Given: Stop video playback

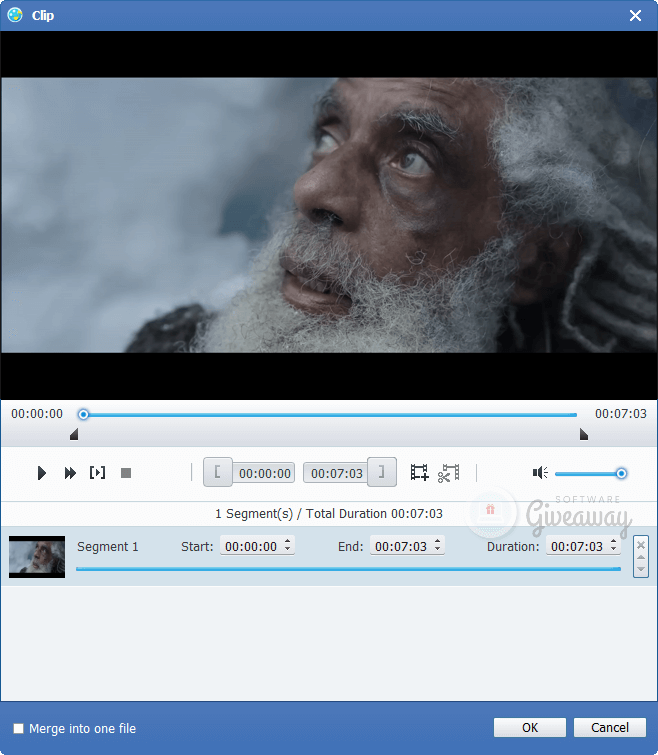Looking at the screenshot, I should (126, 473).
